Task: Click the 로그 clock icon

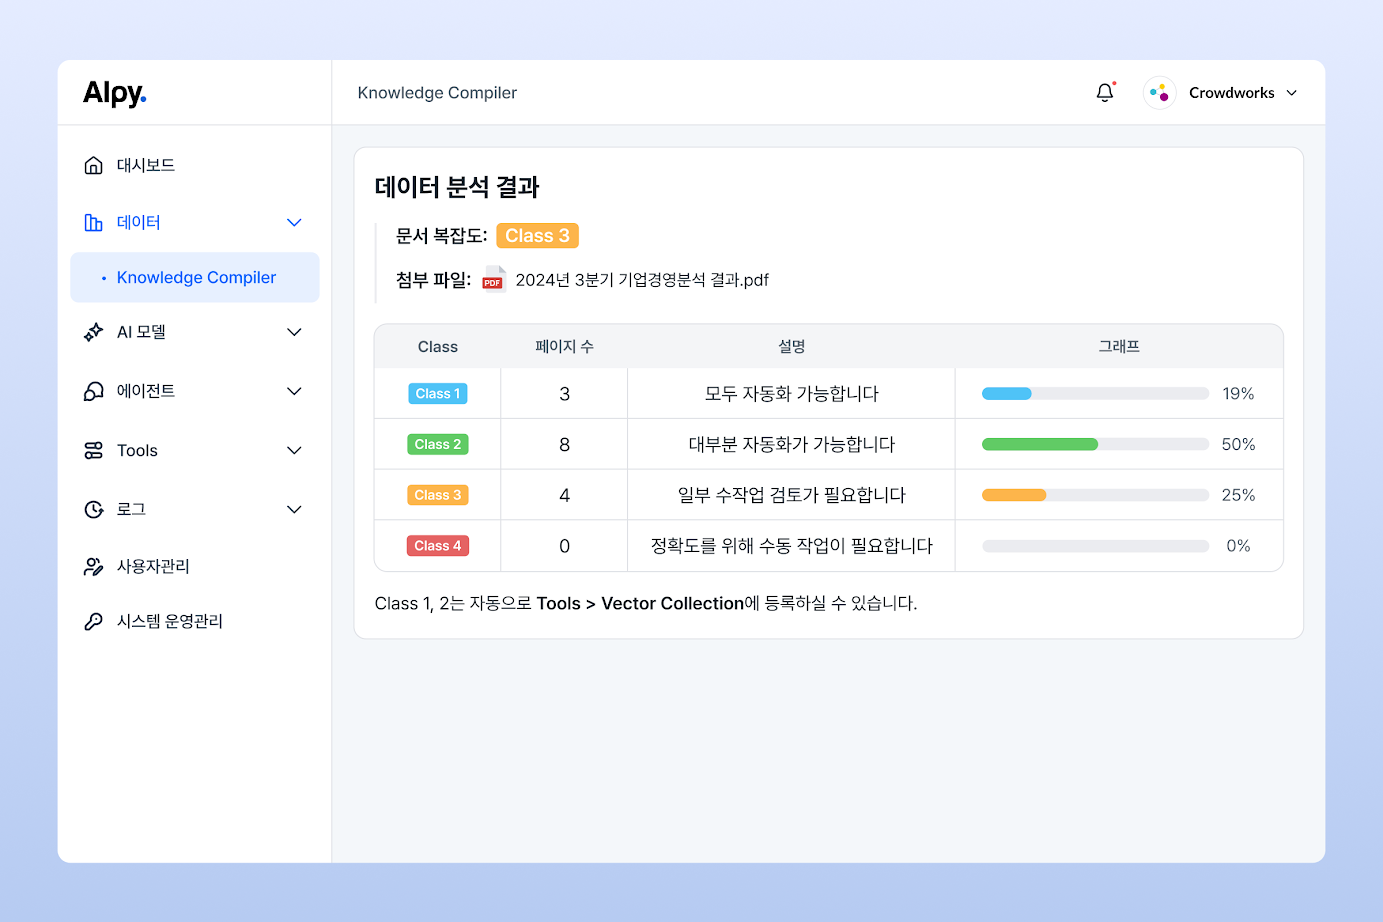Action: (94, 509)
